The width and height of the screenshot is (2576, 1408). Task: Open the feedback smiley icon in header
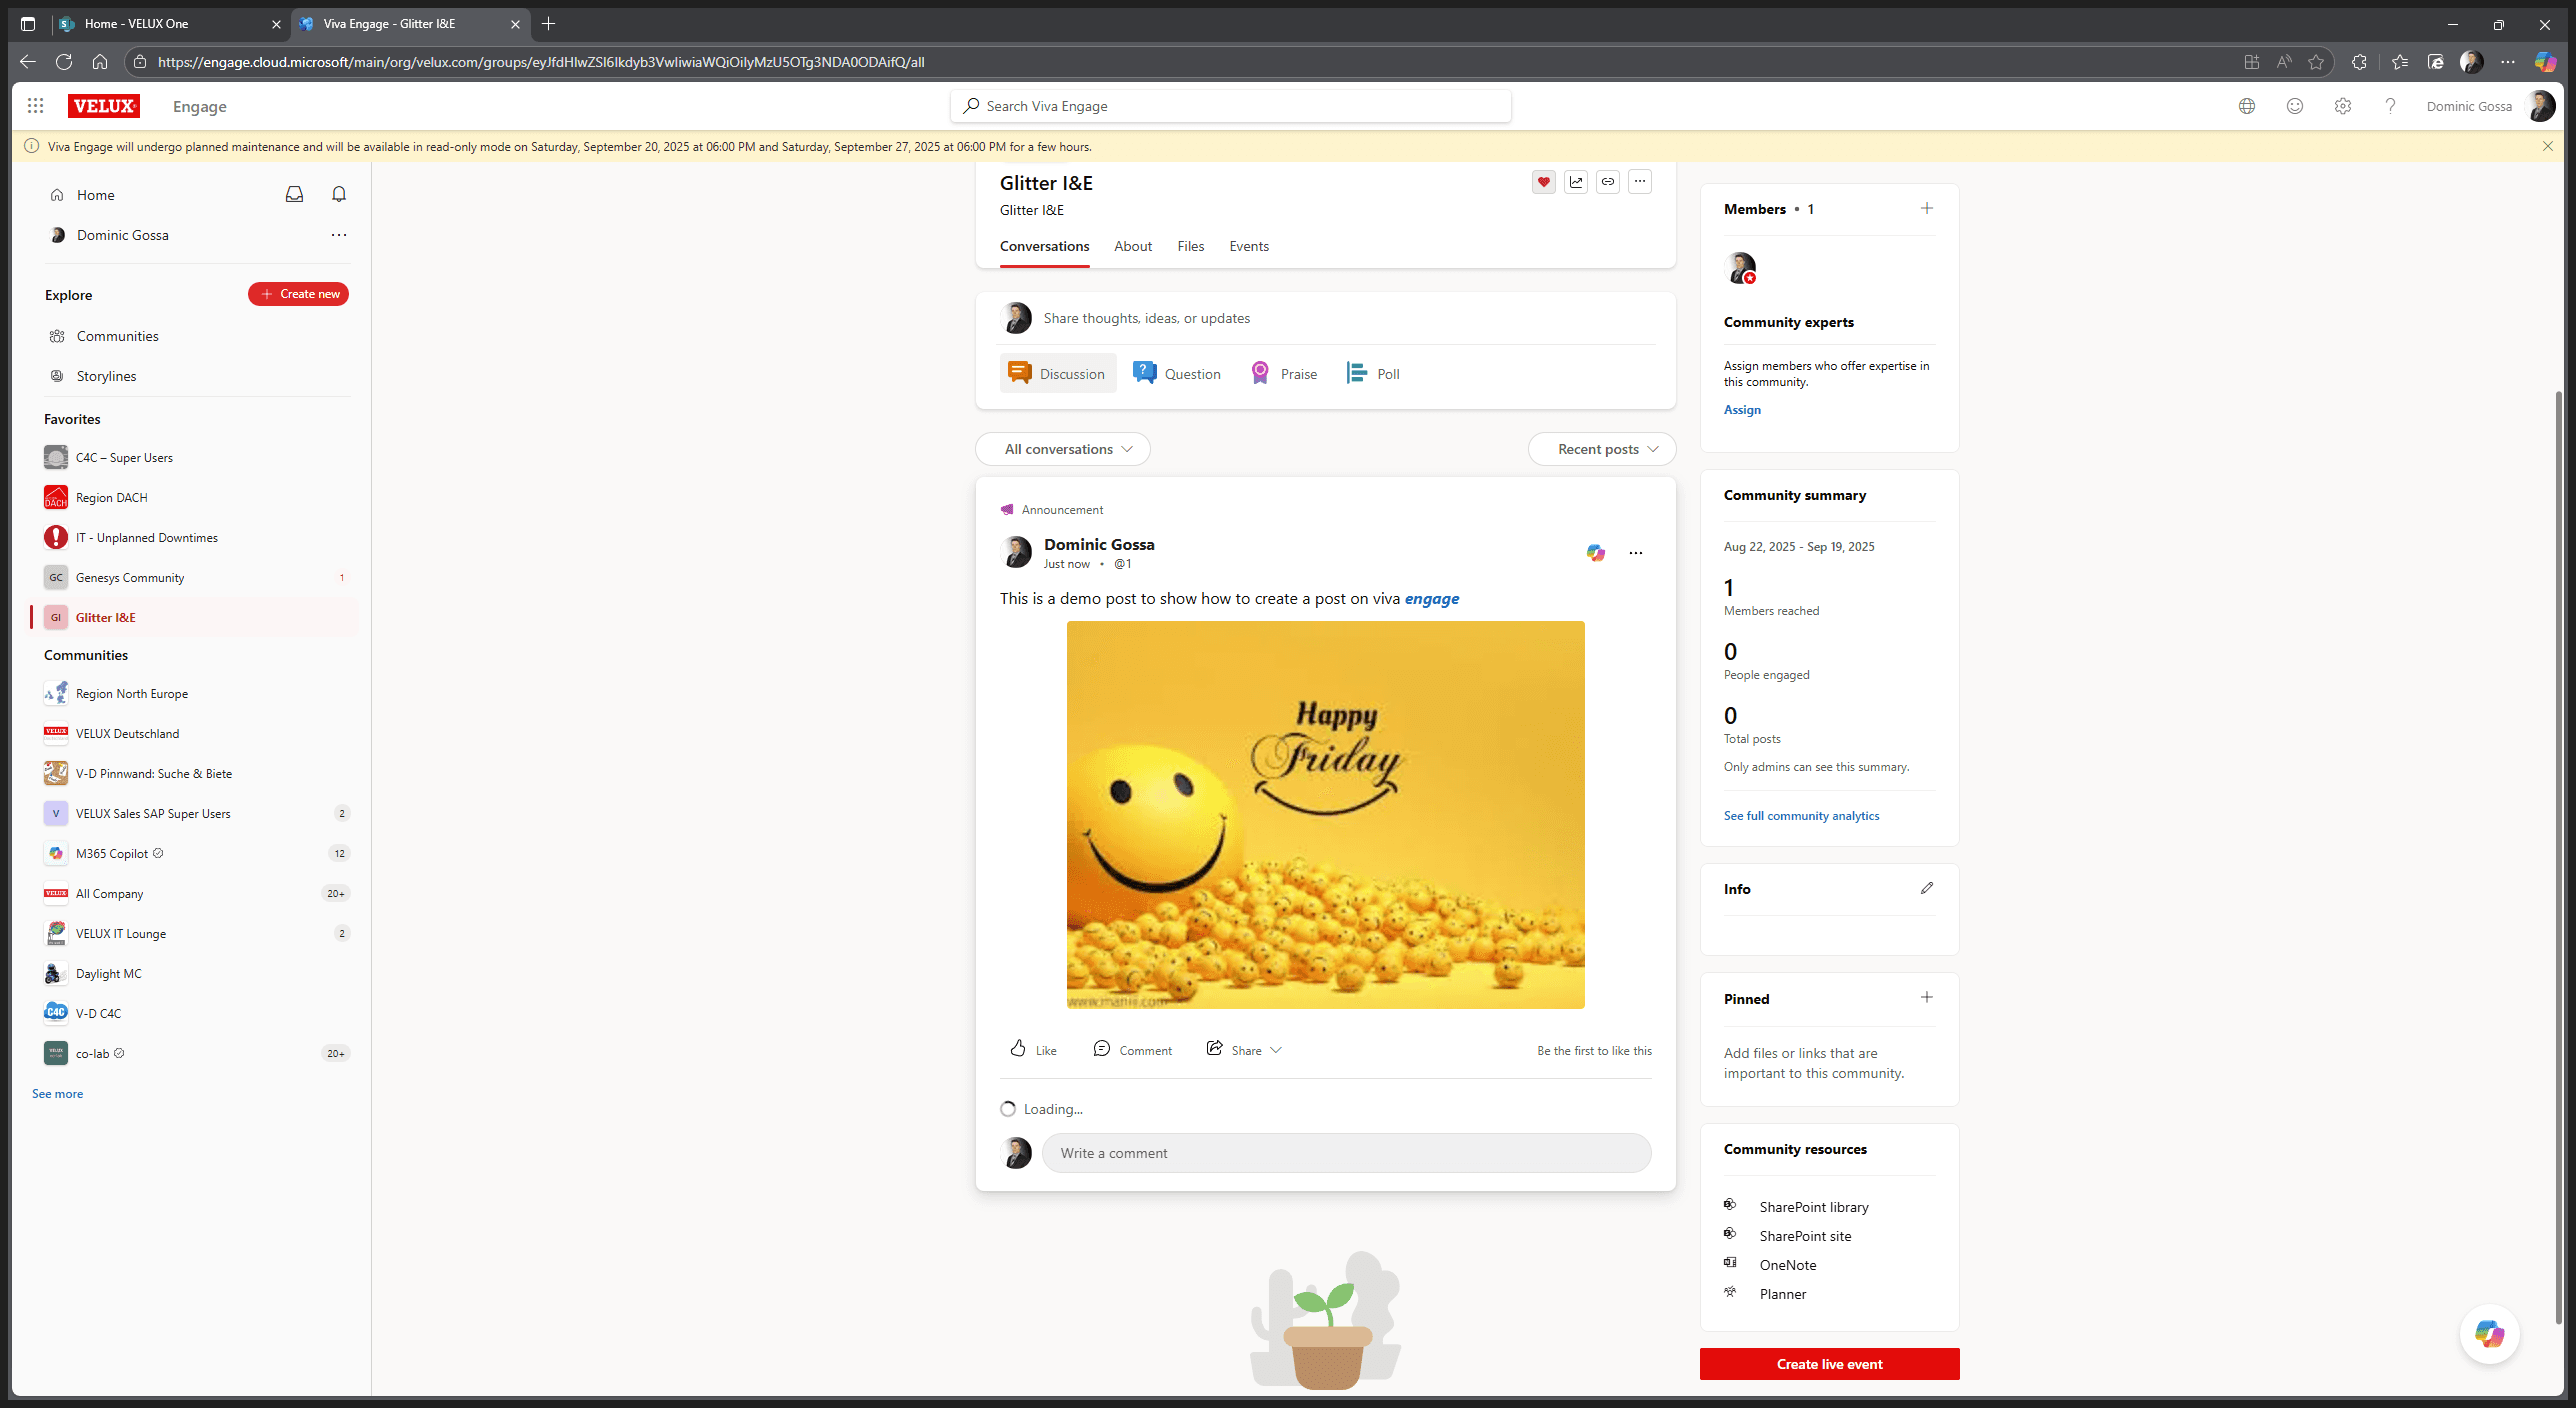(x=2295, y=106)
